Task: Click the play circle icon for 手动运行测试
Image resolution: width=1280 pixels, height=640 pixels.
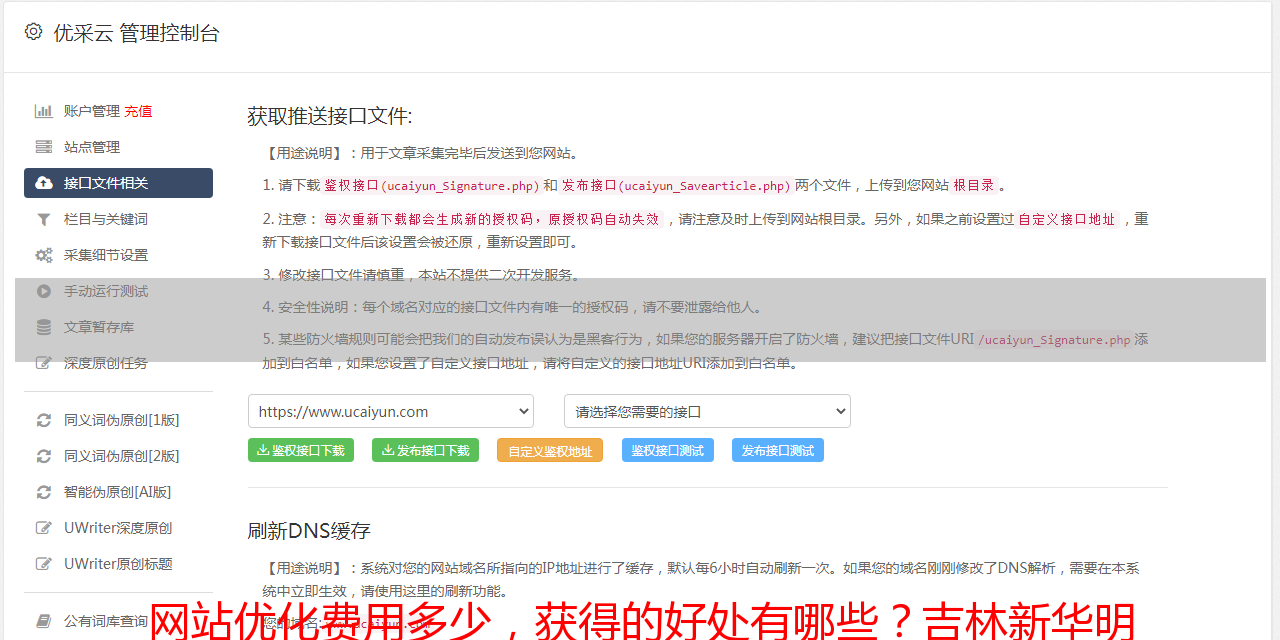Action: [44, 291]
